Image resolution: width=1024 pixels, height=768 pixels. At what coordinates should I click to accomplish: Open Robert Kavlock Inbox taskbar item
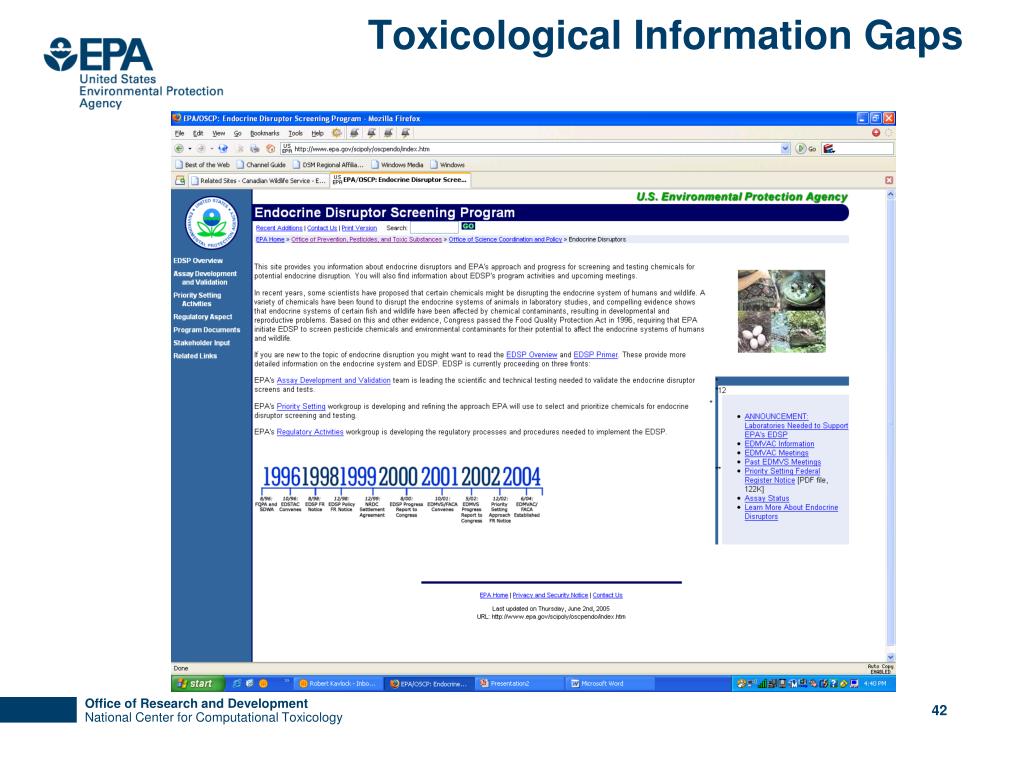tap(337, 684)
